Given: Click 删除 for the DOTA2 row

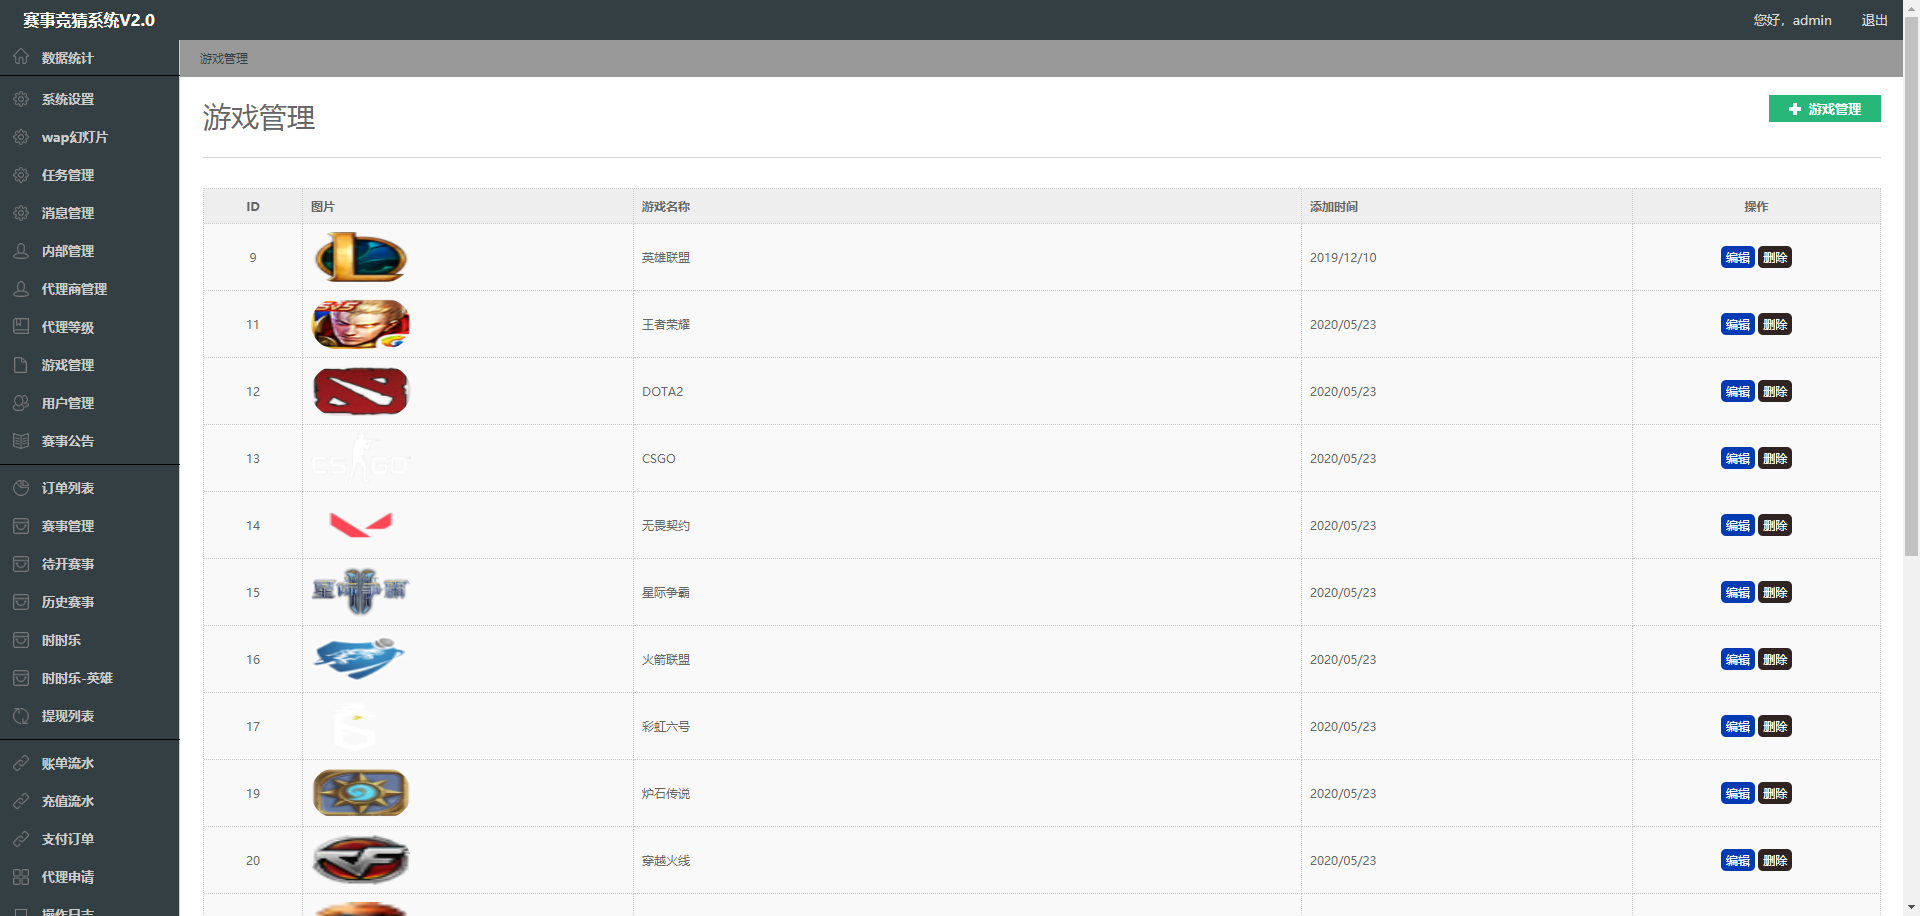Looking at the screenshot, I should (x=1775, y=391).
